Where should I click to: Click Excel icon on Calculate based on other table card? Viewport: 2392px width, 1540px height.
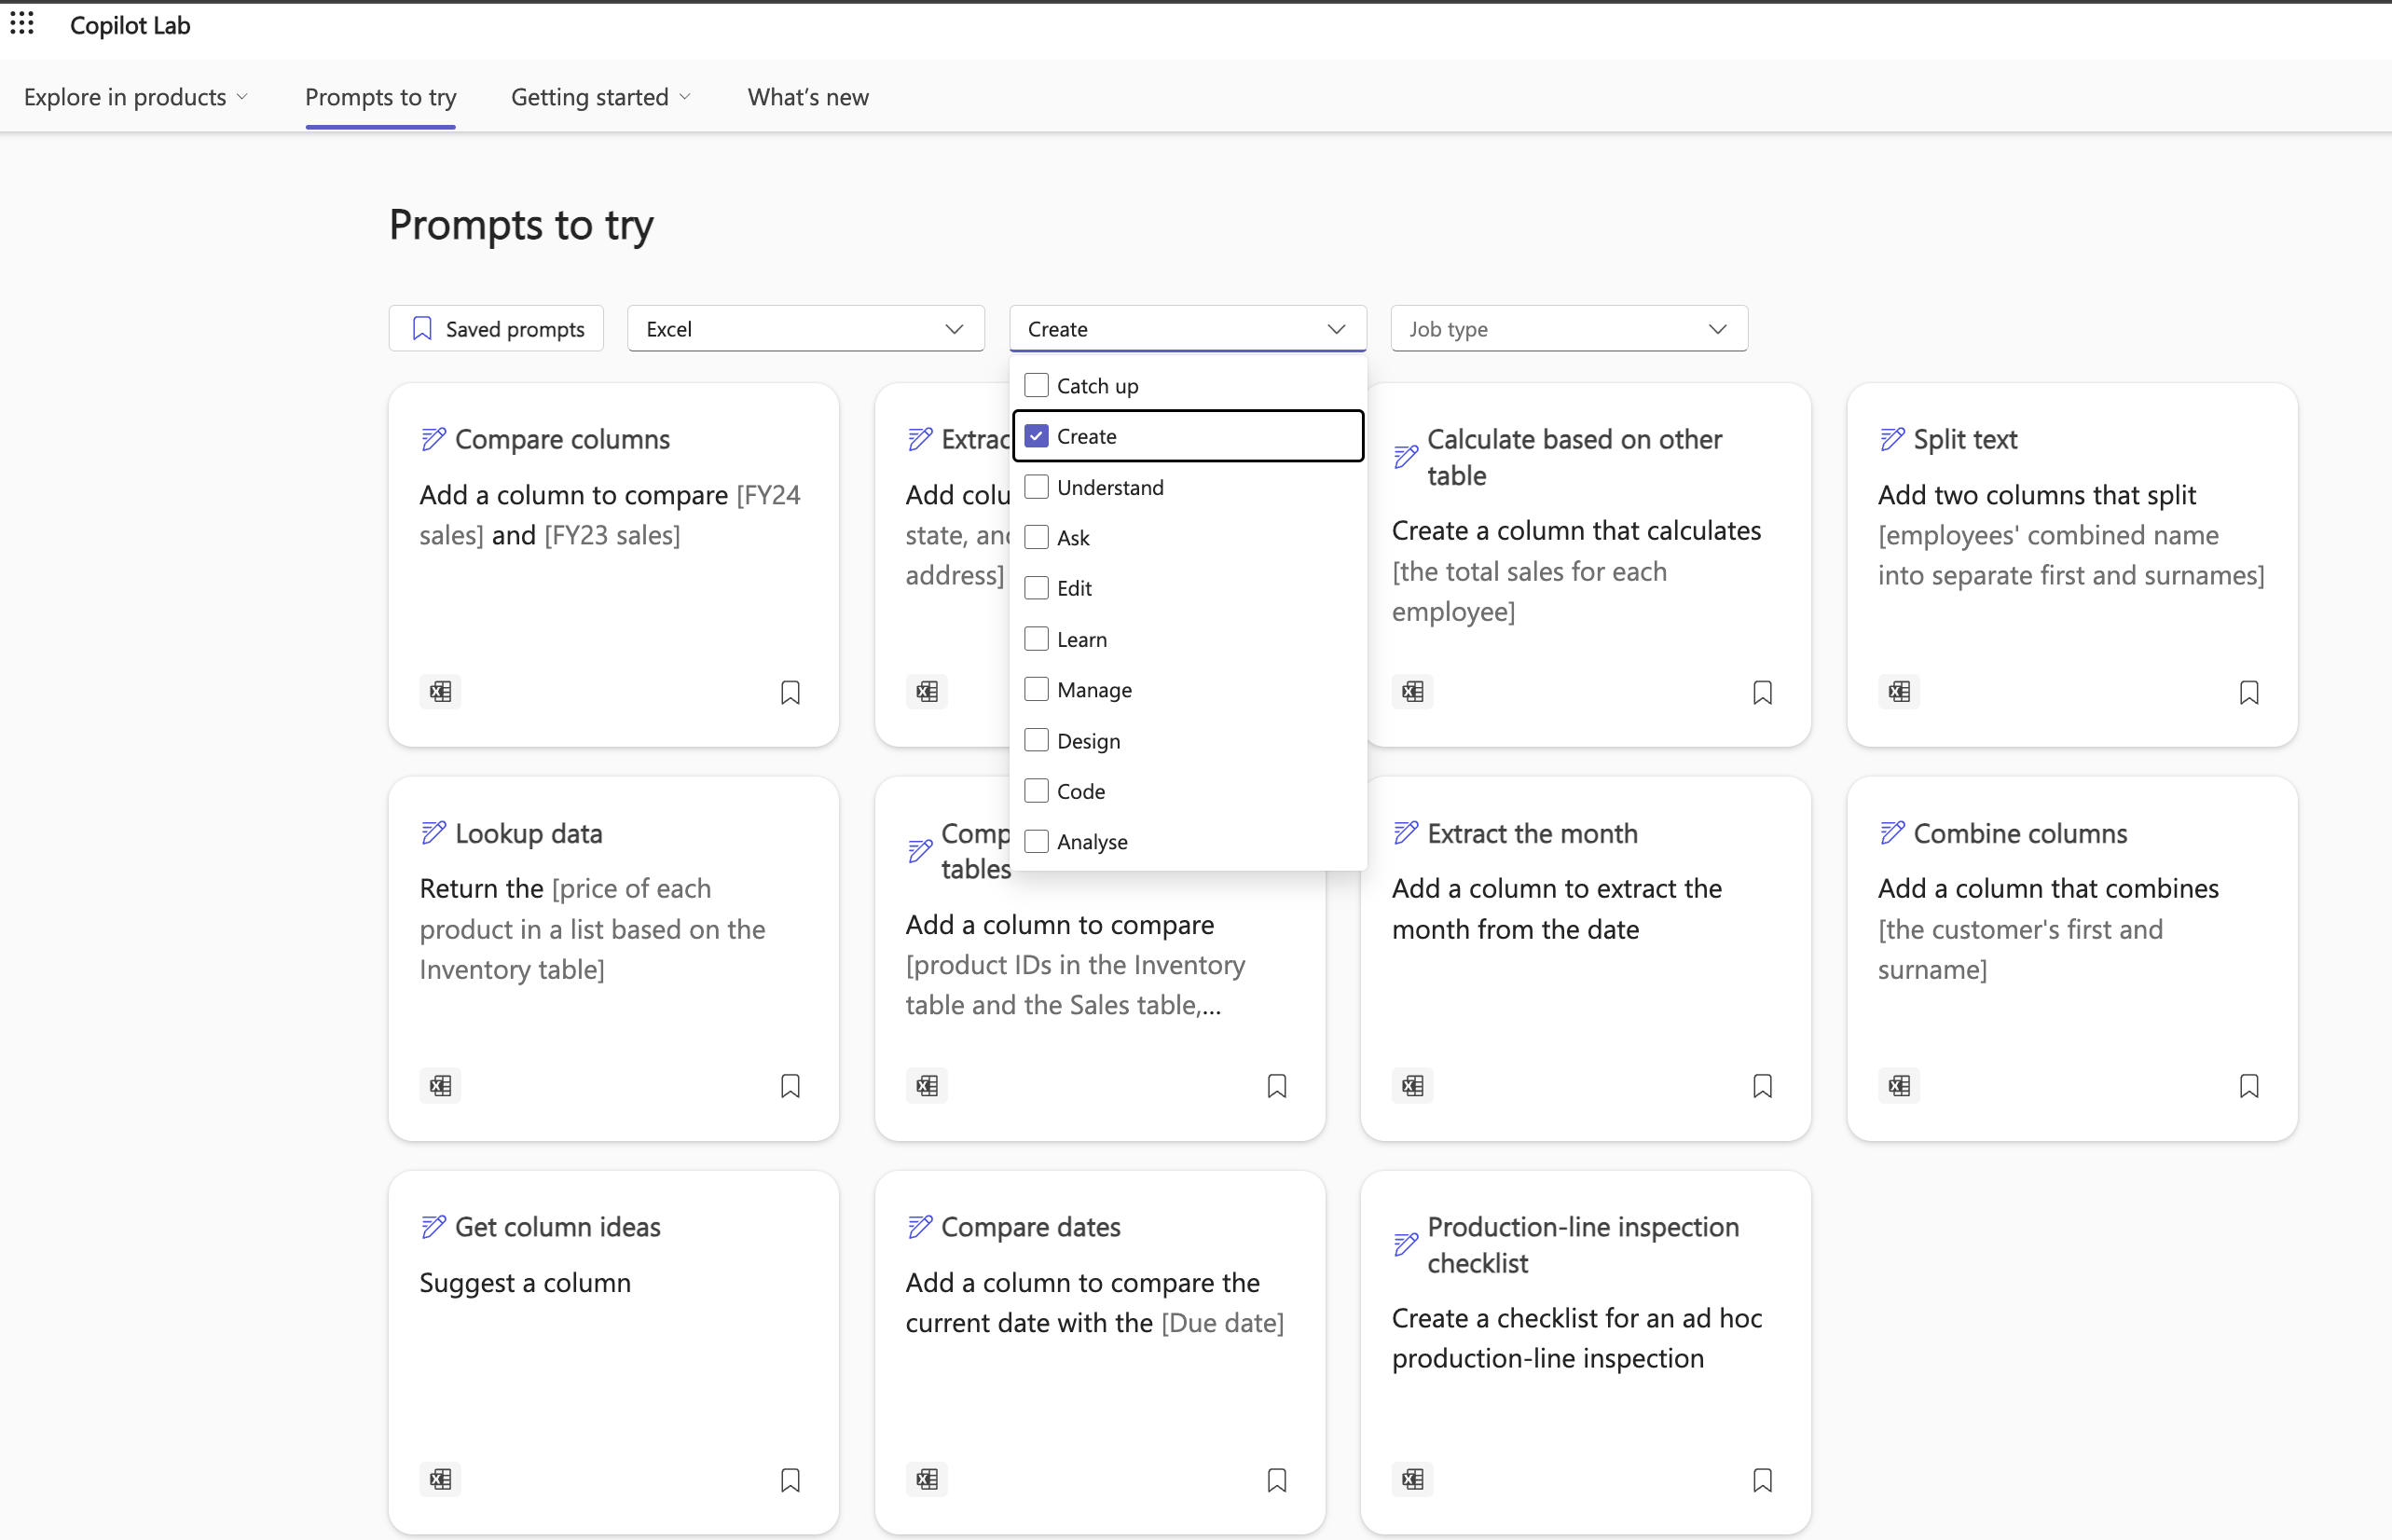pyautogui.click(x=1412, y=691)
